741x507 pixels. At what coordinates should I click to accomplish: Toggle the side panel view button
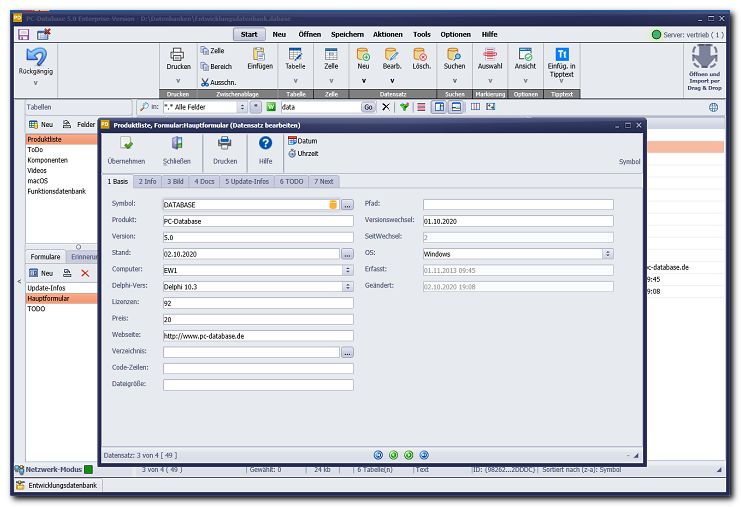[x=439, y=107]
